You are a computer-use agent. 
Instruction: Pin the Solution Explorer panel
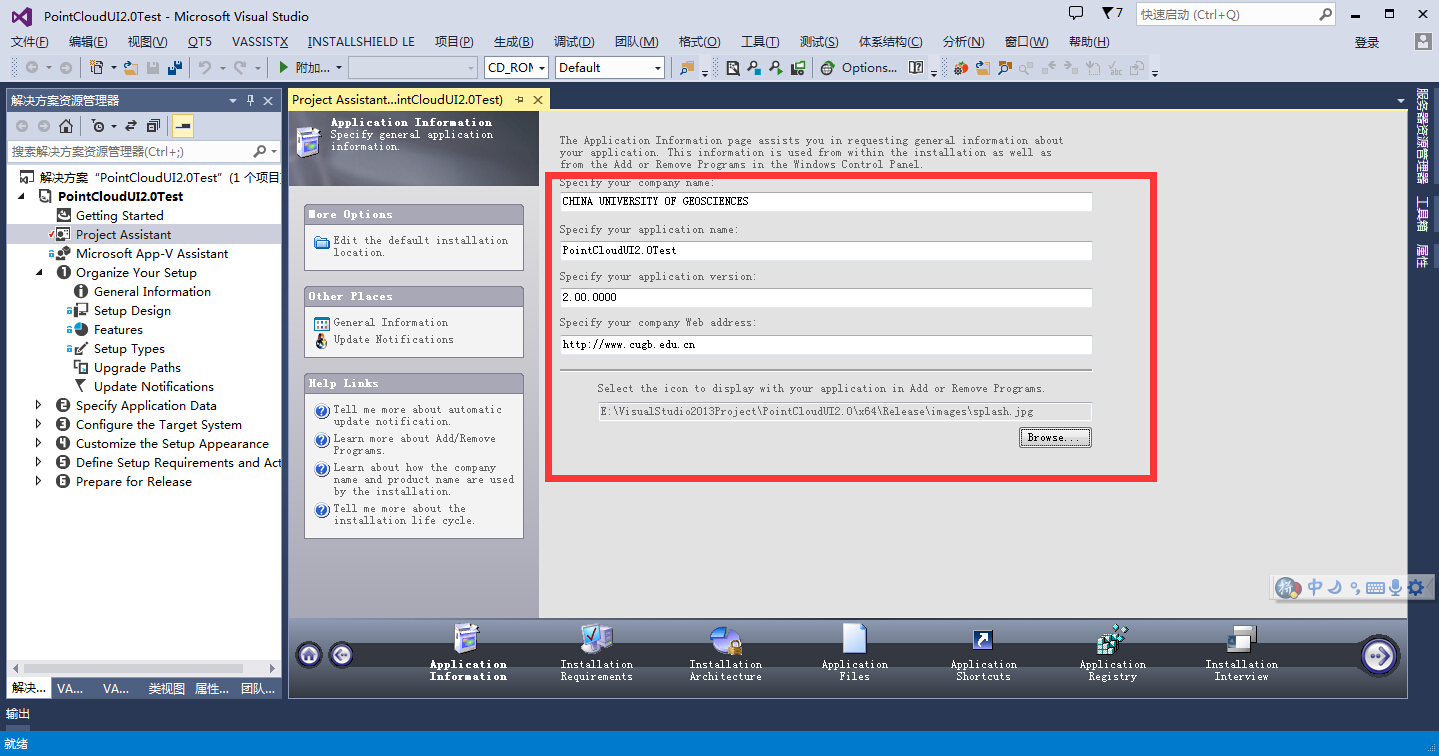click(250, 101)
